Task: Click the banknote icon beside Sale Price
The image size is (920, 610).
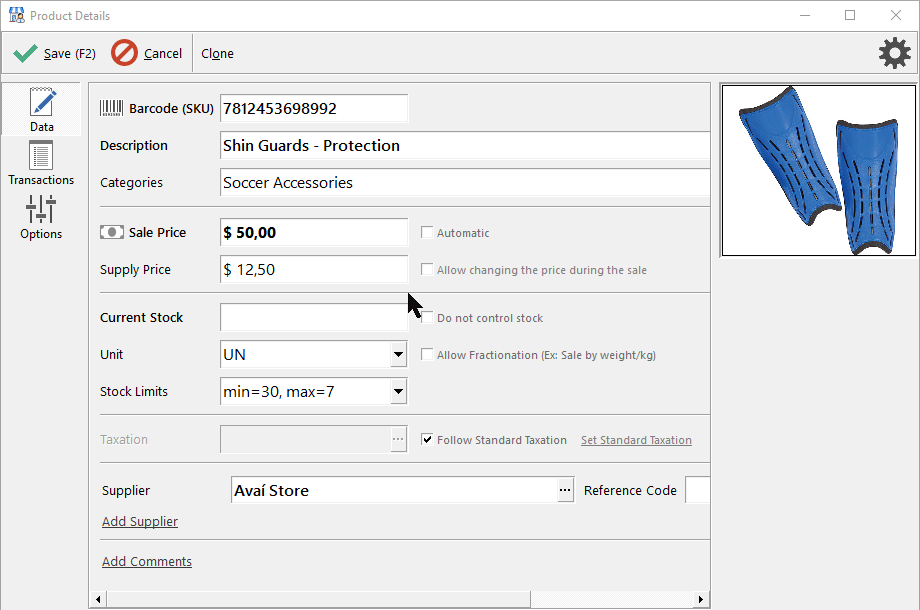Action: [x=111, y=232]
